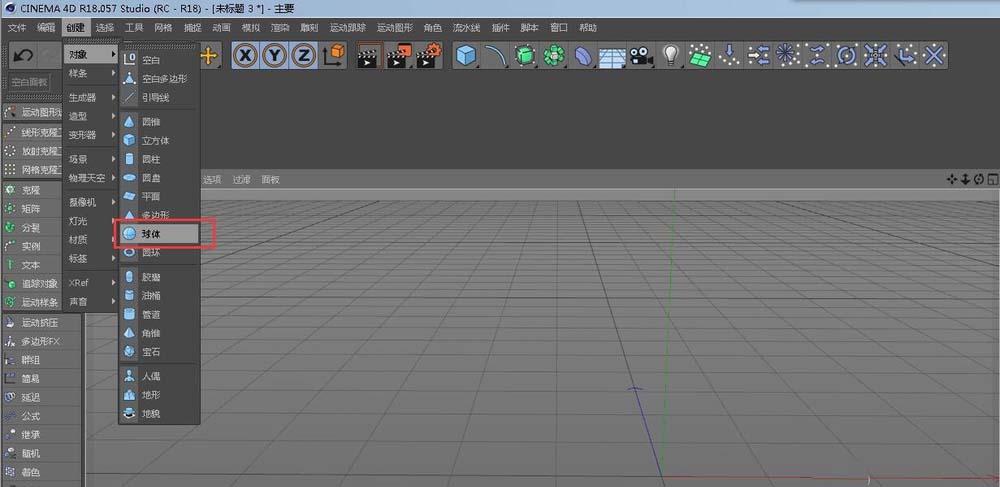Click the Undo arrow icon
The image size is (1000, 487).
23,56
